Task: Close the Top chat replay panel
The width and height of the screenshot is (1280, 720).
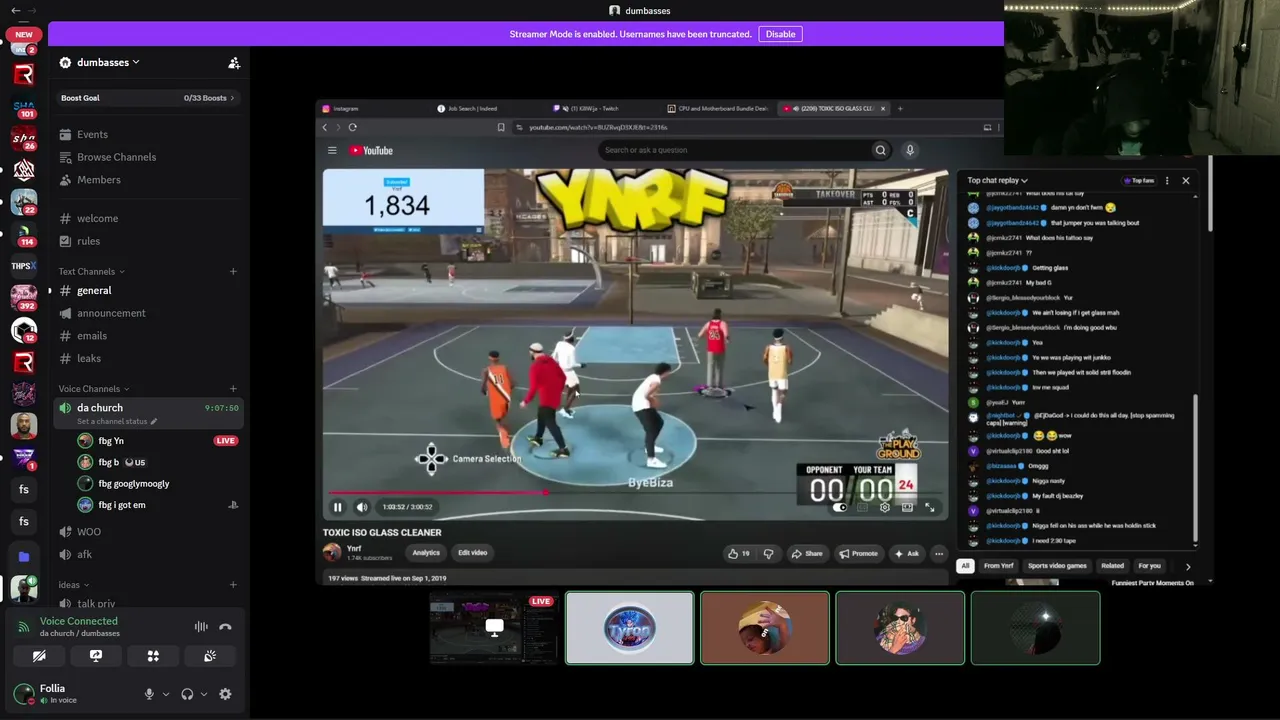Action: click(1186, 181)
